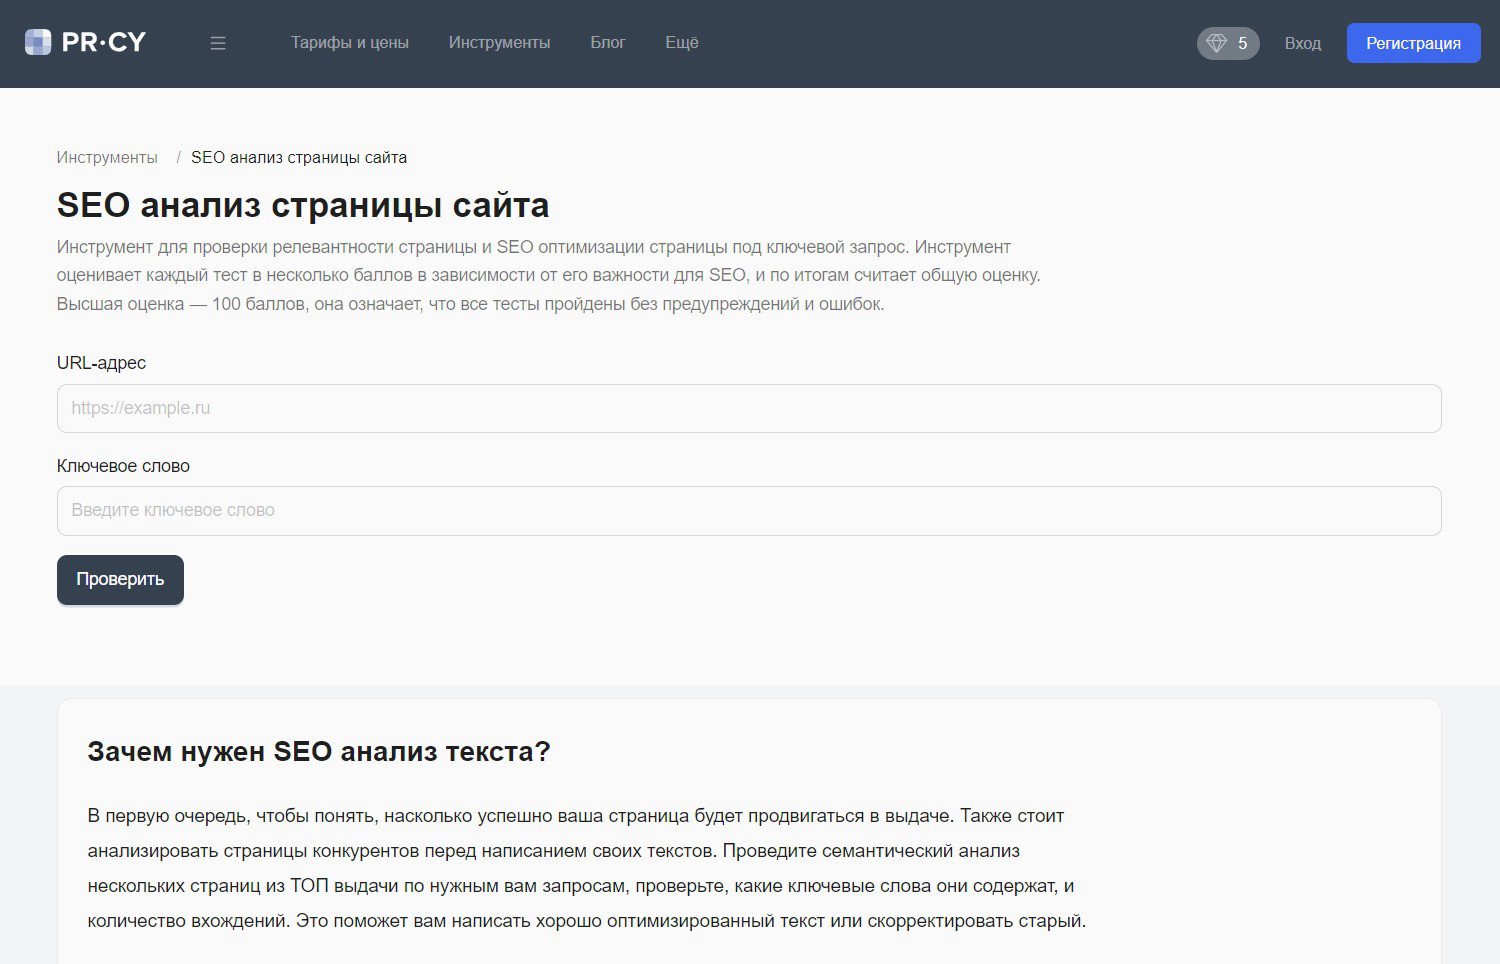
Task: Click the SEO анализ страницы сайта breadcrumb
Action: click(299, 157)
